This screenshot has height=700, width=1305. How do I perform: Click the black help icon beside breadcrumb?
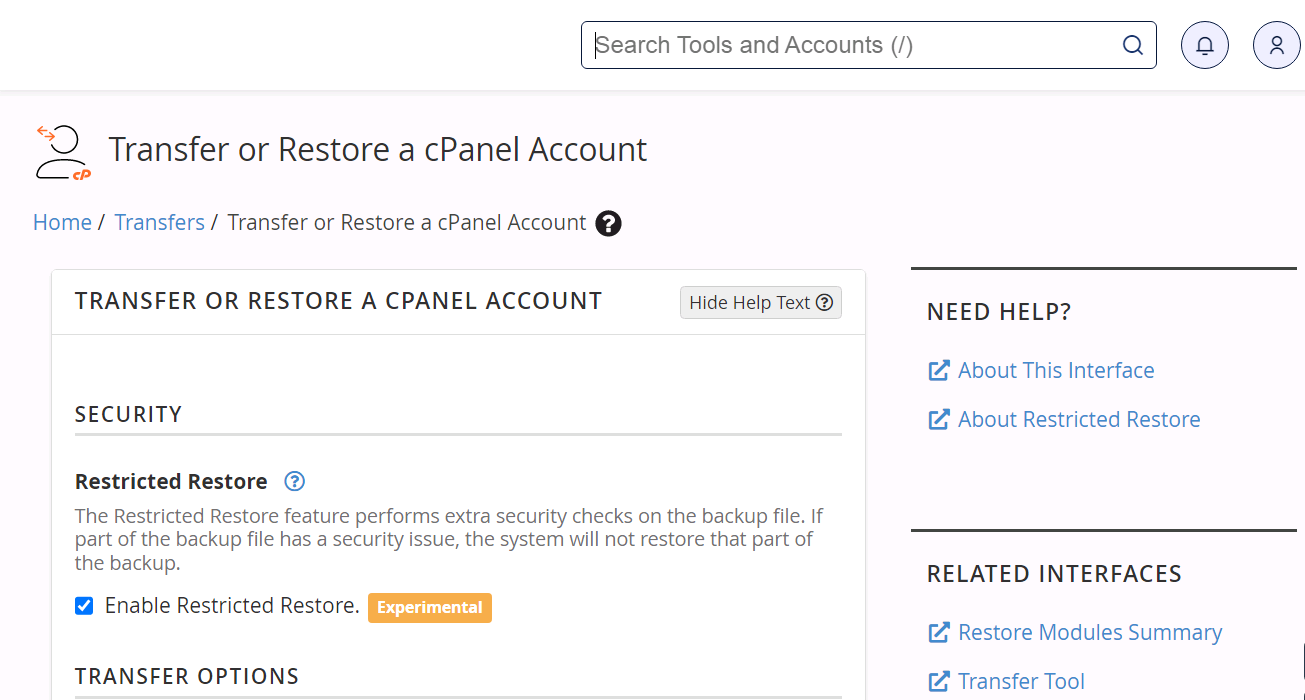point(608,223)
